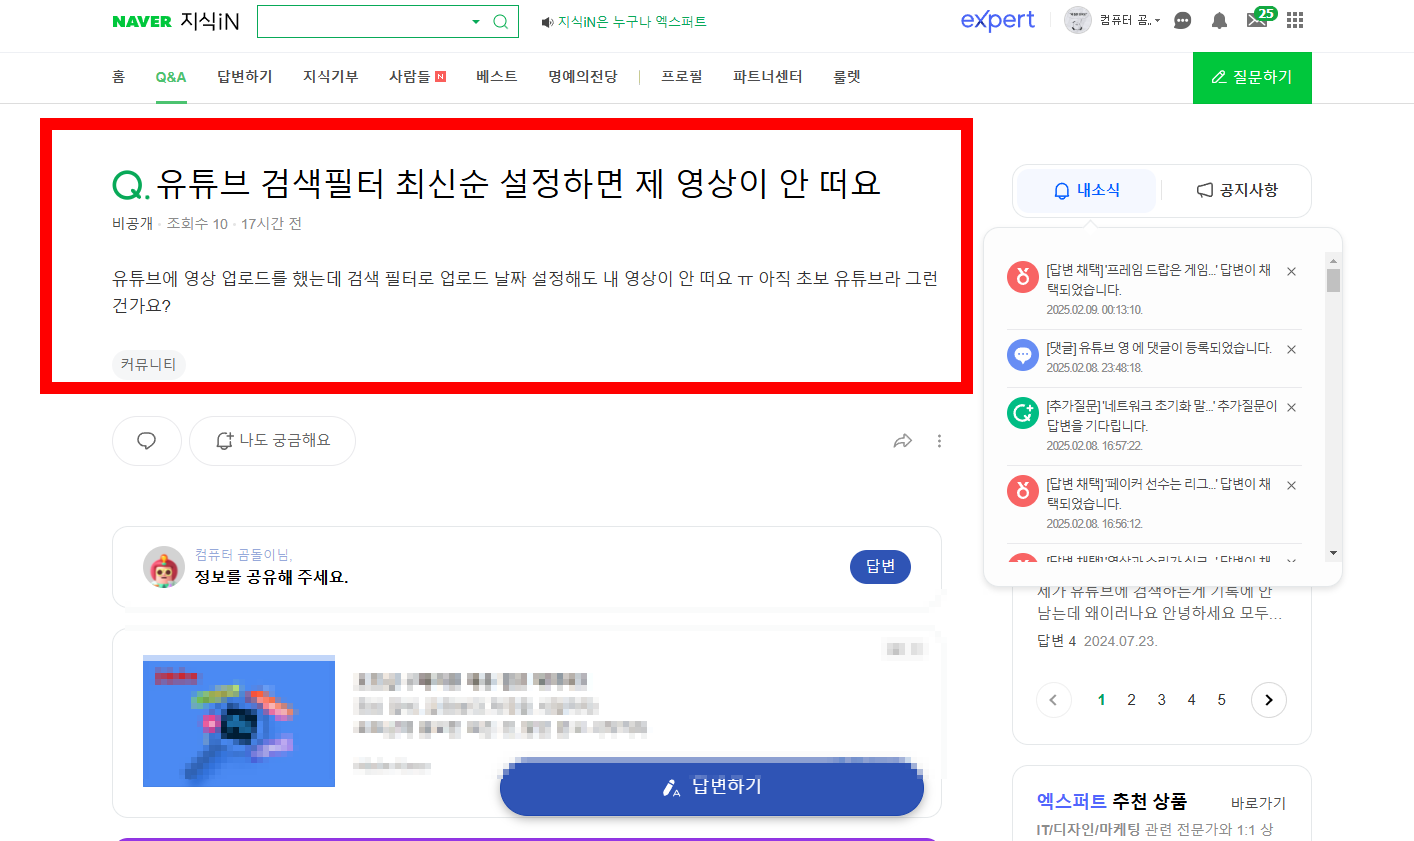Click the notification list scrollbar thumb
This screenshot has width=1414, height=841.
pyautogui.click(x=1333, y=280)
